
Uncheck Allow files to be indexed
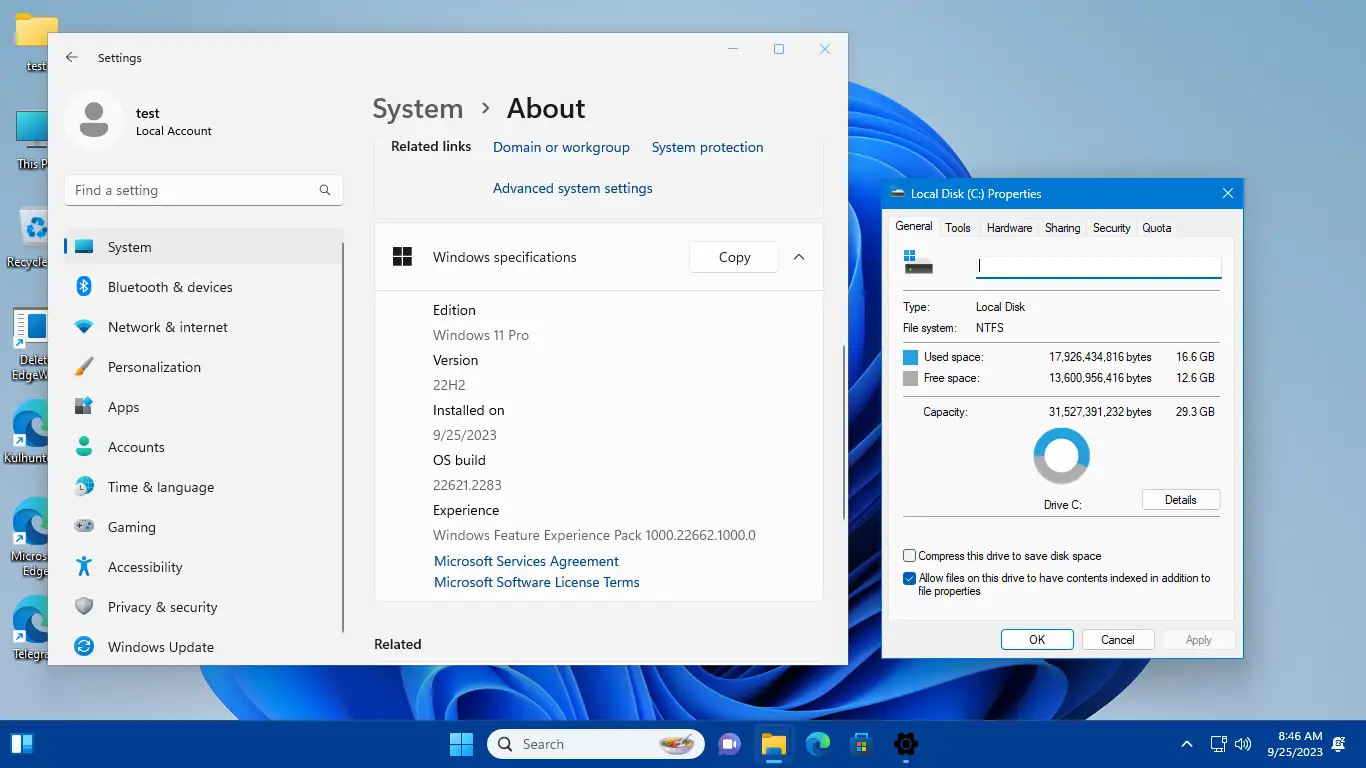click(909, 578)
